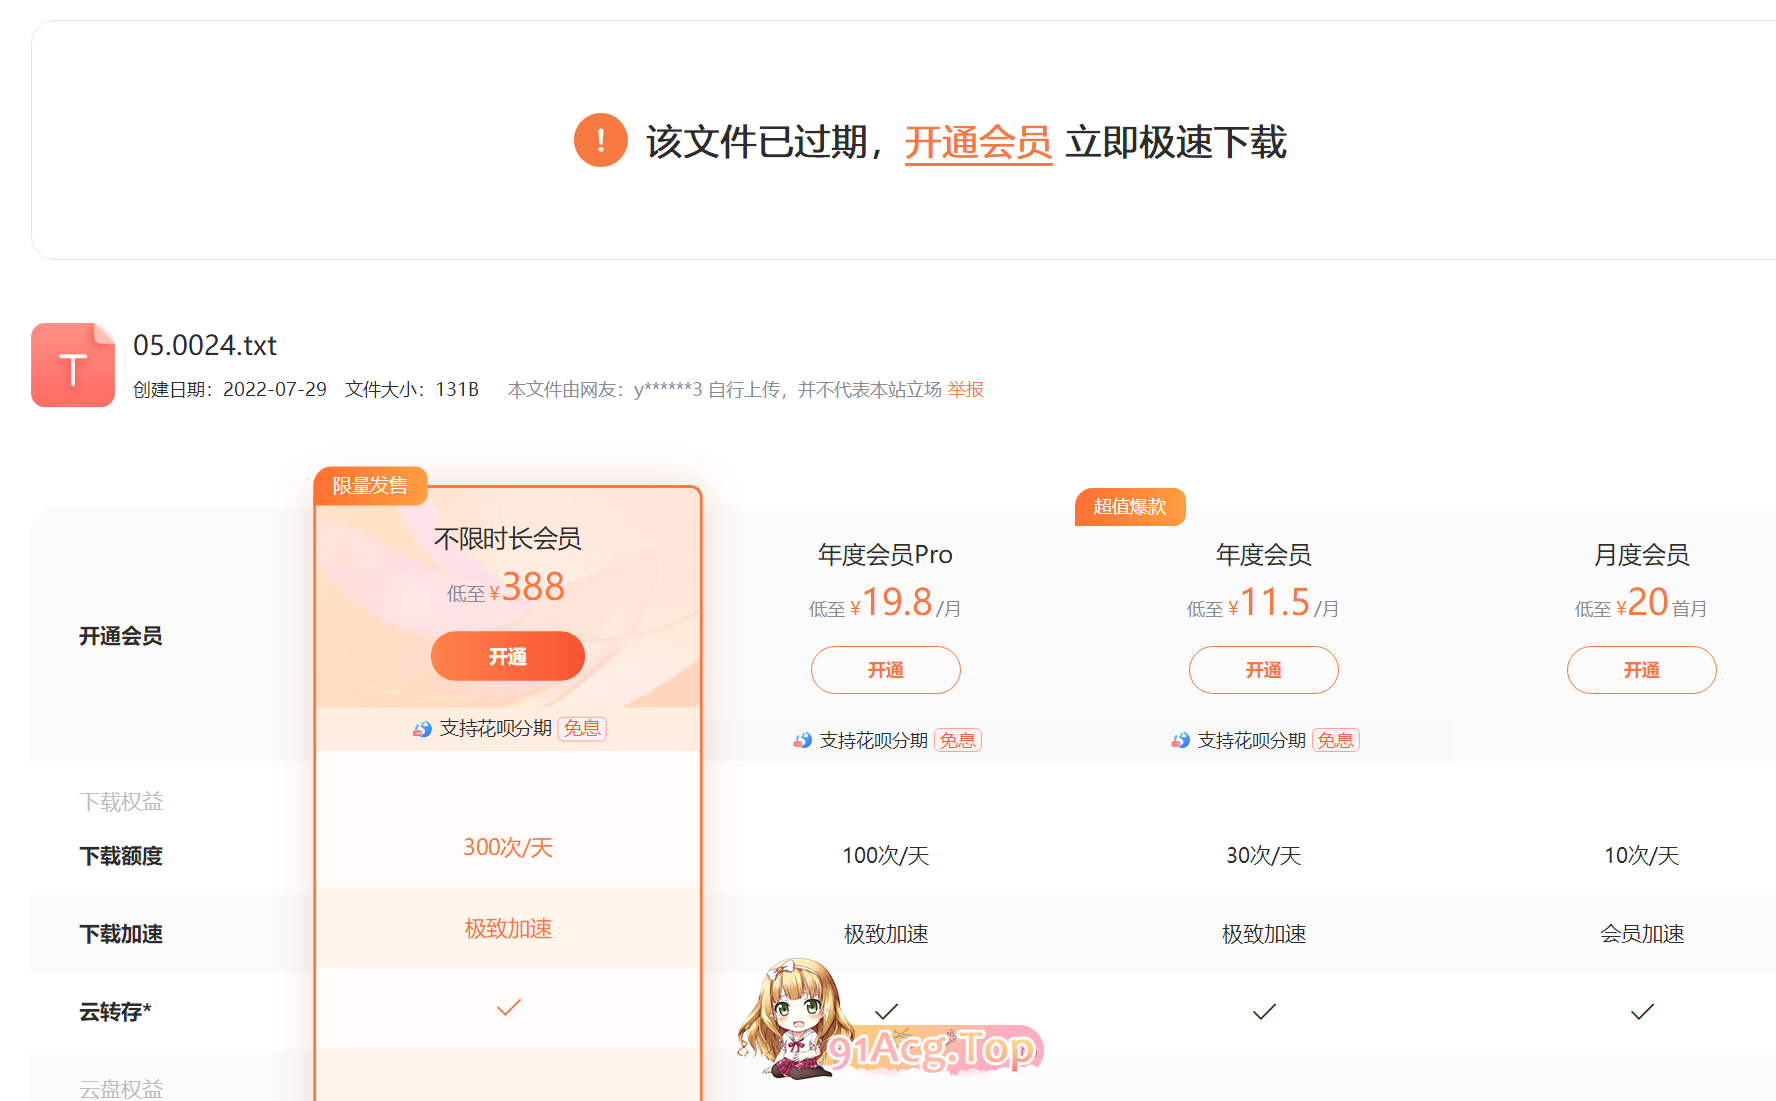The height and width of the screenshot is (1101, 1776).
Task: Click 免息 tag under 不限时长会员
Action: (582, 729)
